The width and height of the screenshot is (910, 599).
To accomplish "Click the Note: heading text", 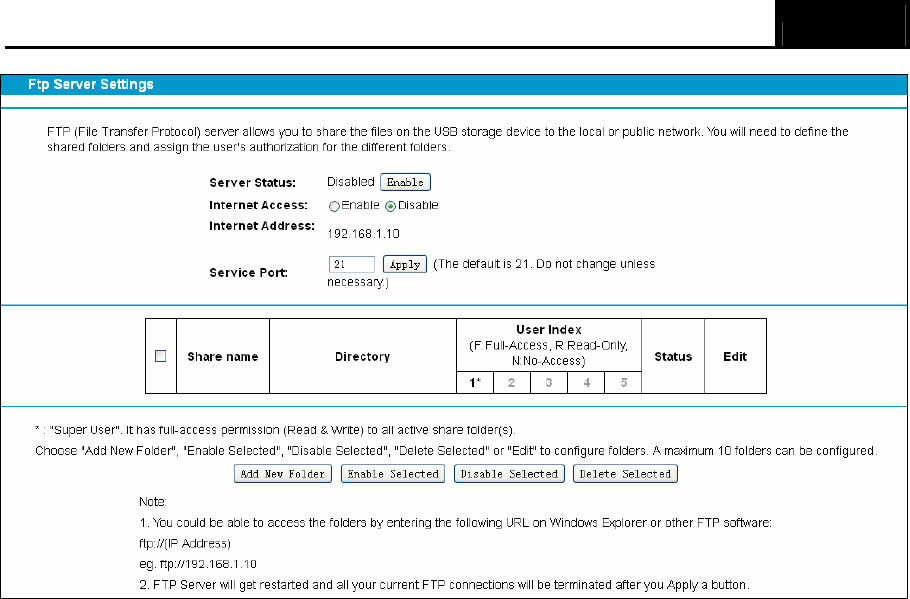I will 153,501.
